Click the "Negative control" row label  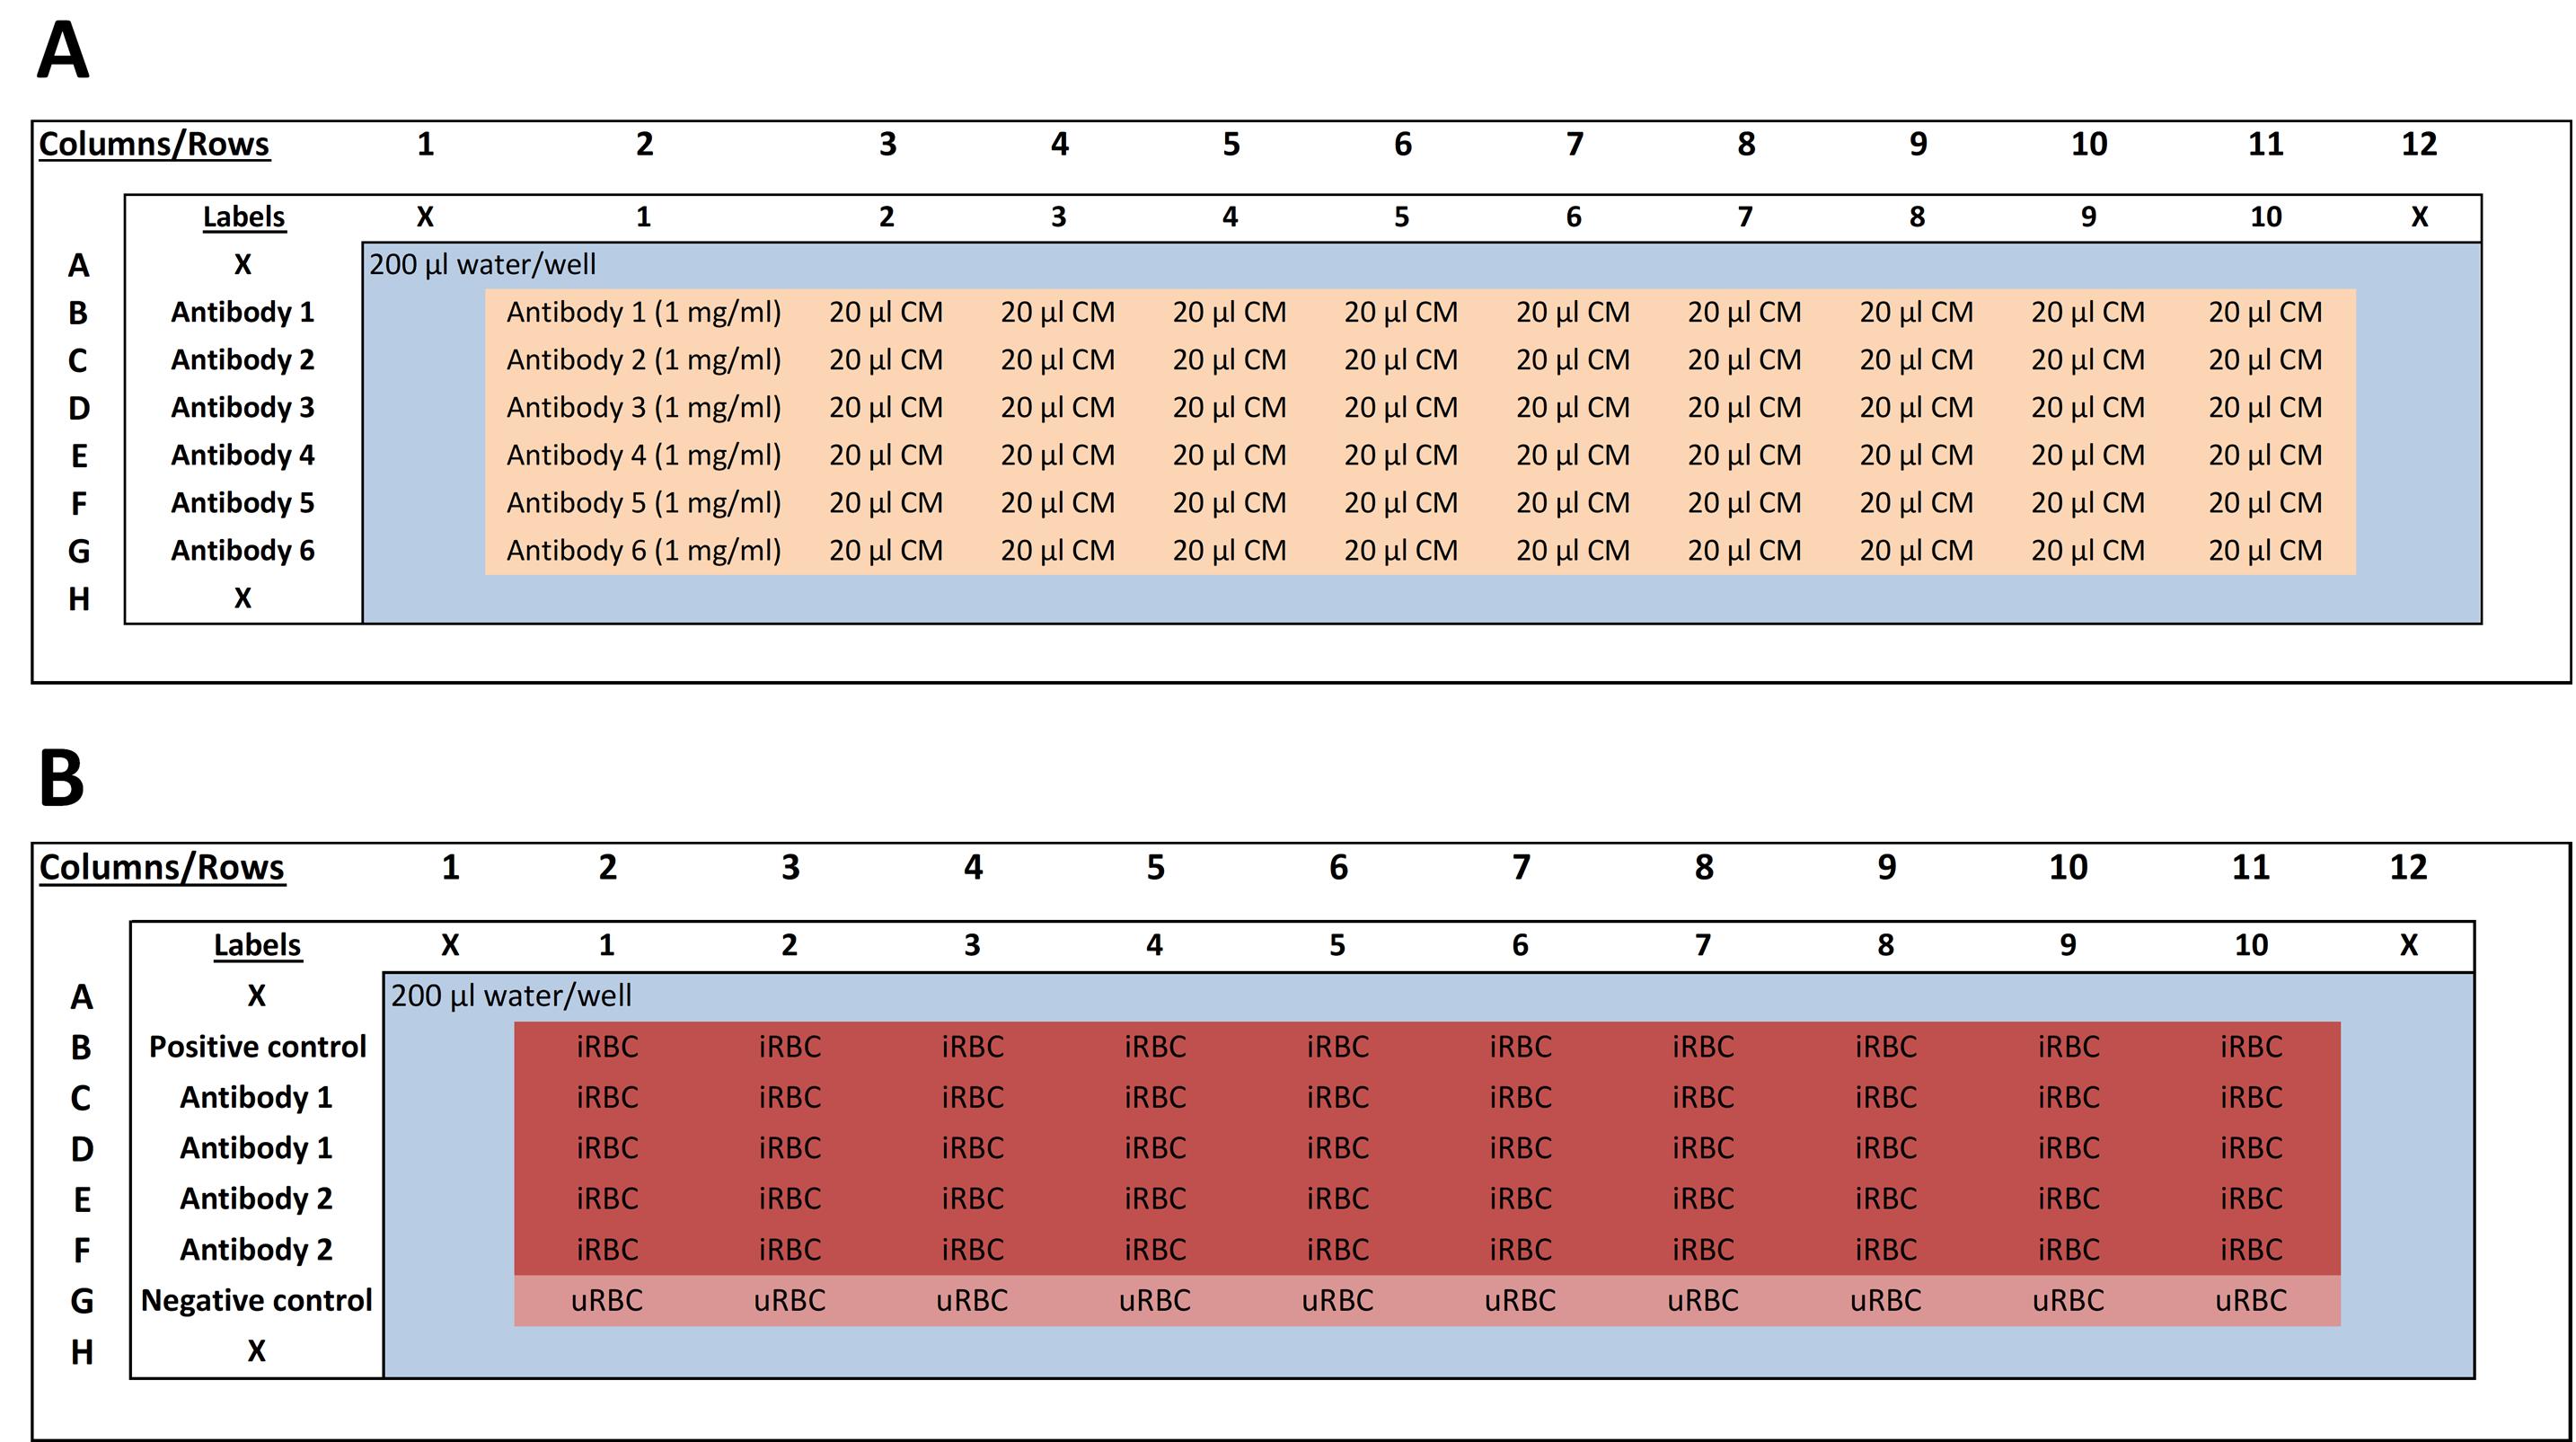pos(257,1301)
